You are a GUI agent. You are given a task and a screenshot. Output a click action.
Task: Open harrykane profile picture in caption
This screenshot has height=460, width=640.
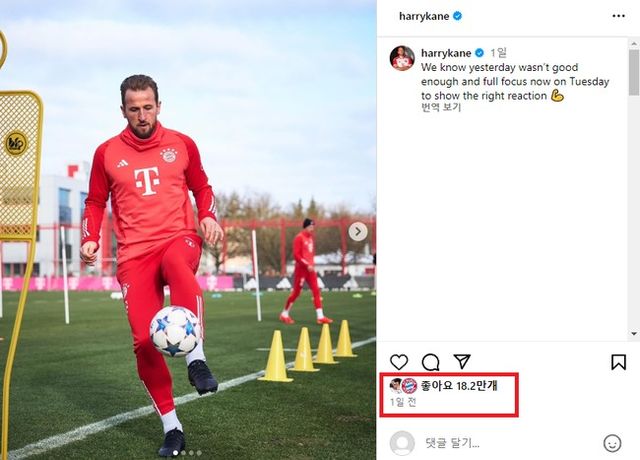click(402, 58)
